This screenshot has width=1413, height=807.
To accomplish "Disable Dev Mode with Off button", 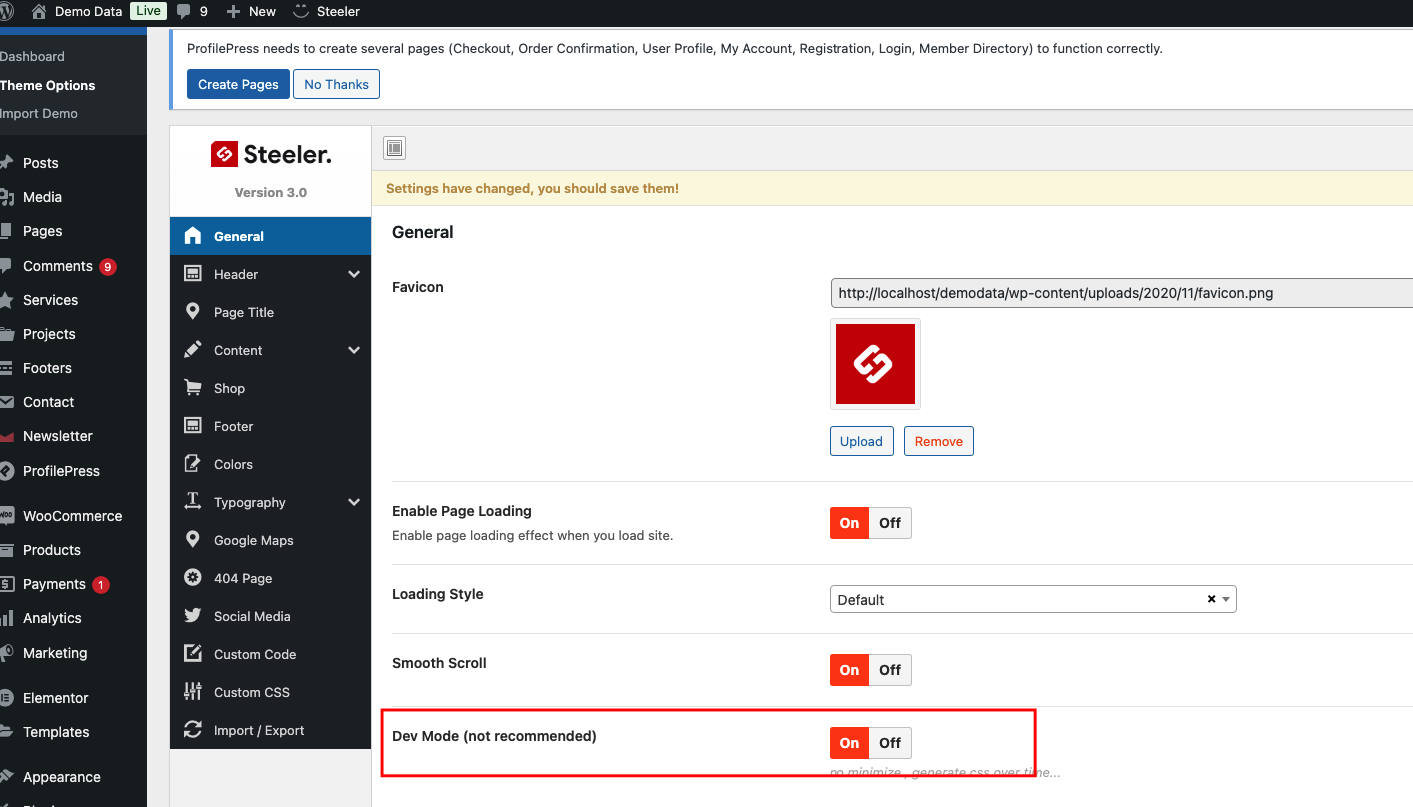I will coord(890,743).
